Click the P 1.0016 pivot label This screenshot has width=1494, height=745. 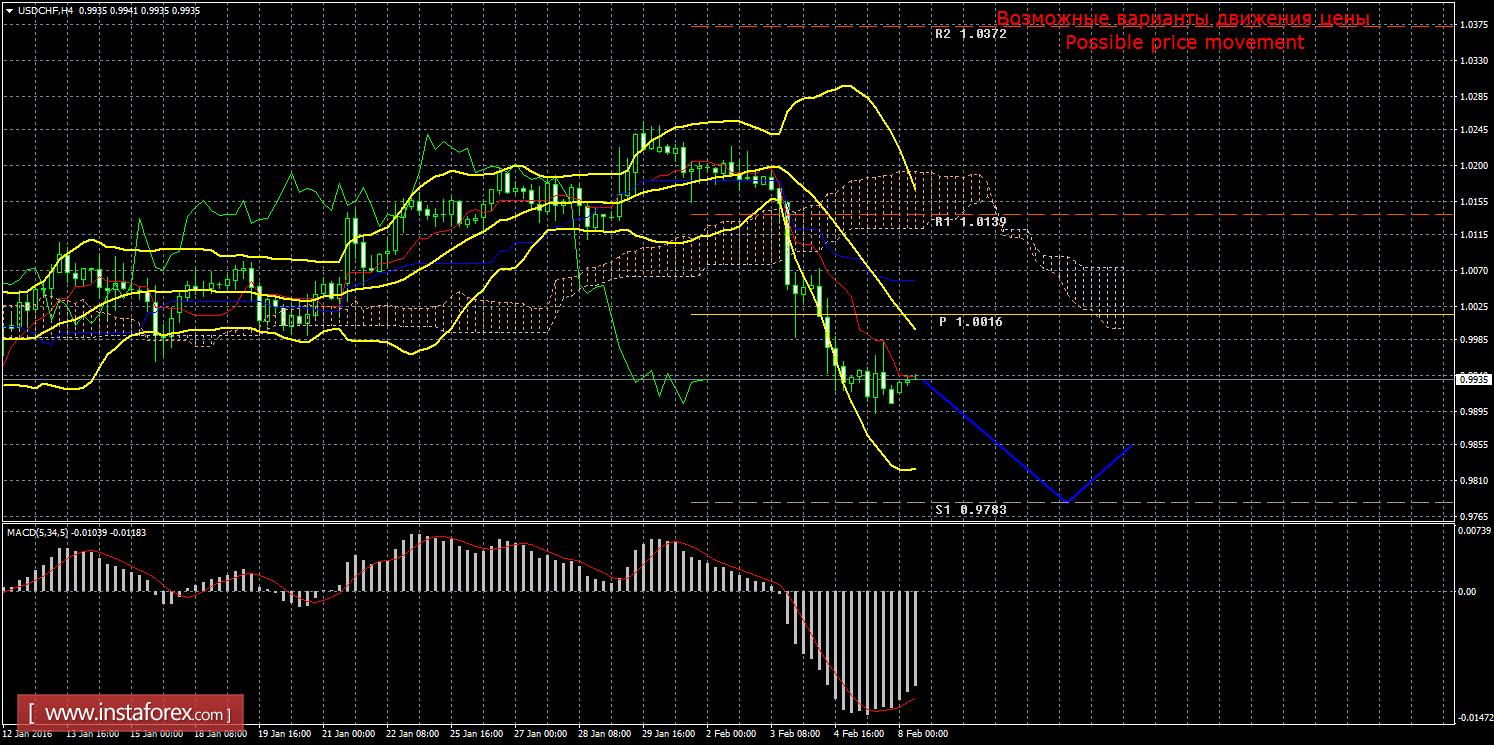pyautogui.click(x=970, y=322)
